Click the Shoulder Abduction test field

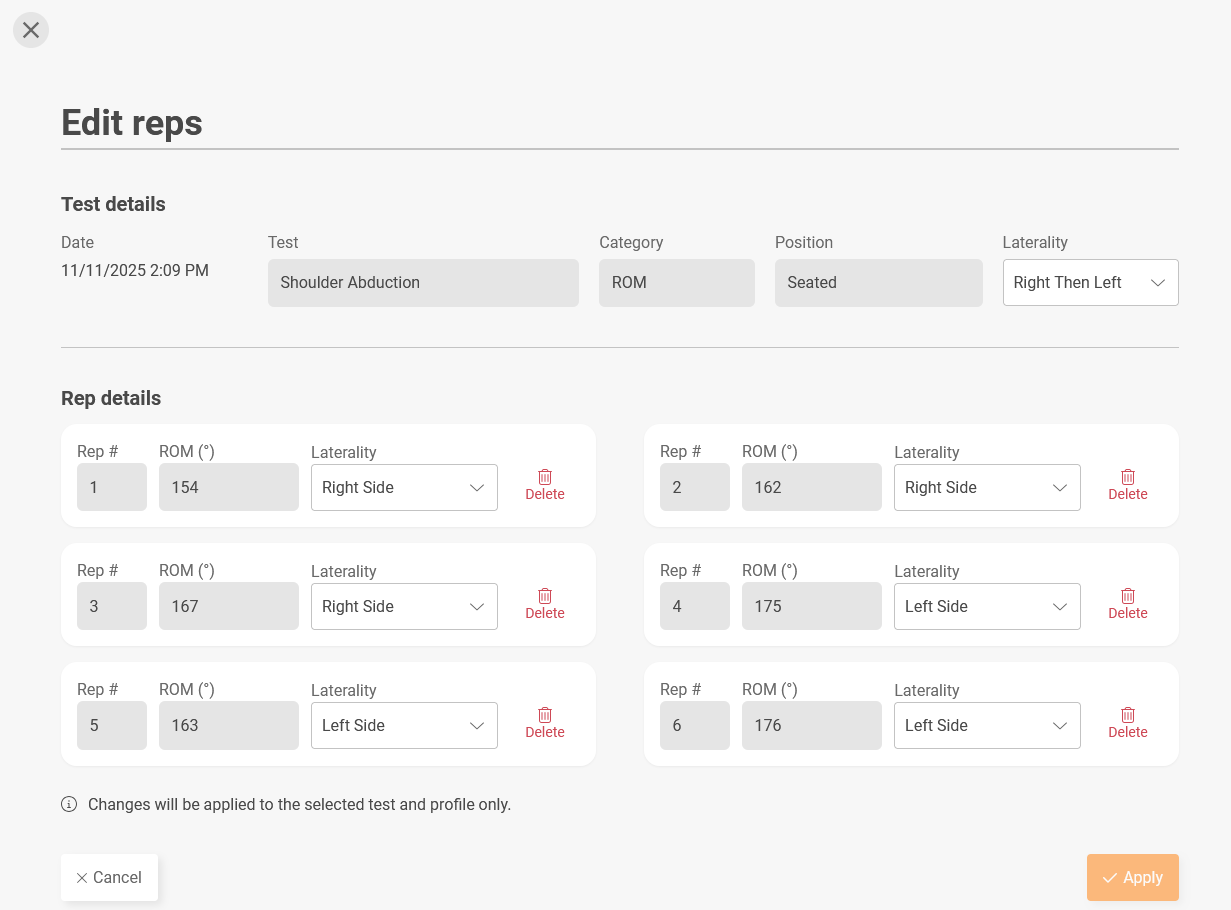(423, 282)
